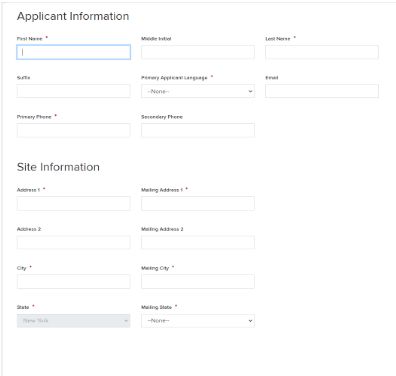Viewport: 396px width, 376px height.
Task: Open the Mailing State dropdown
Action: (x=198, y=321)
